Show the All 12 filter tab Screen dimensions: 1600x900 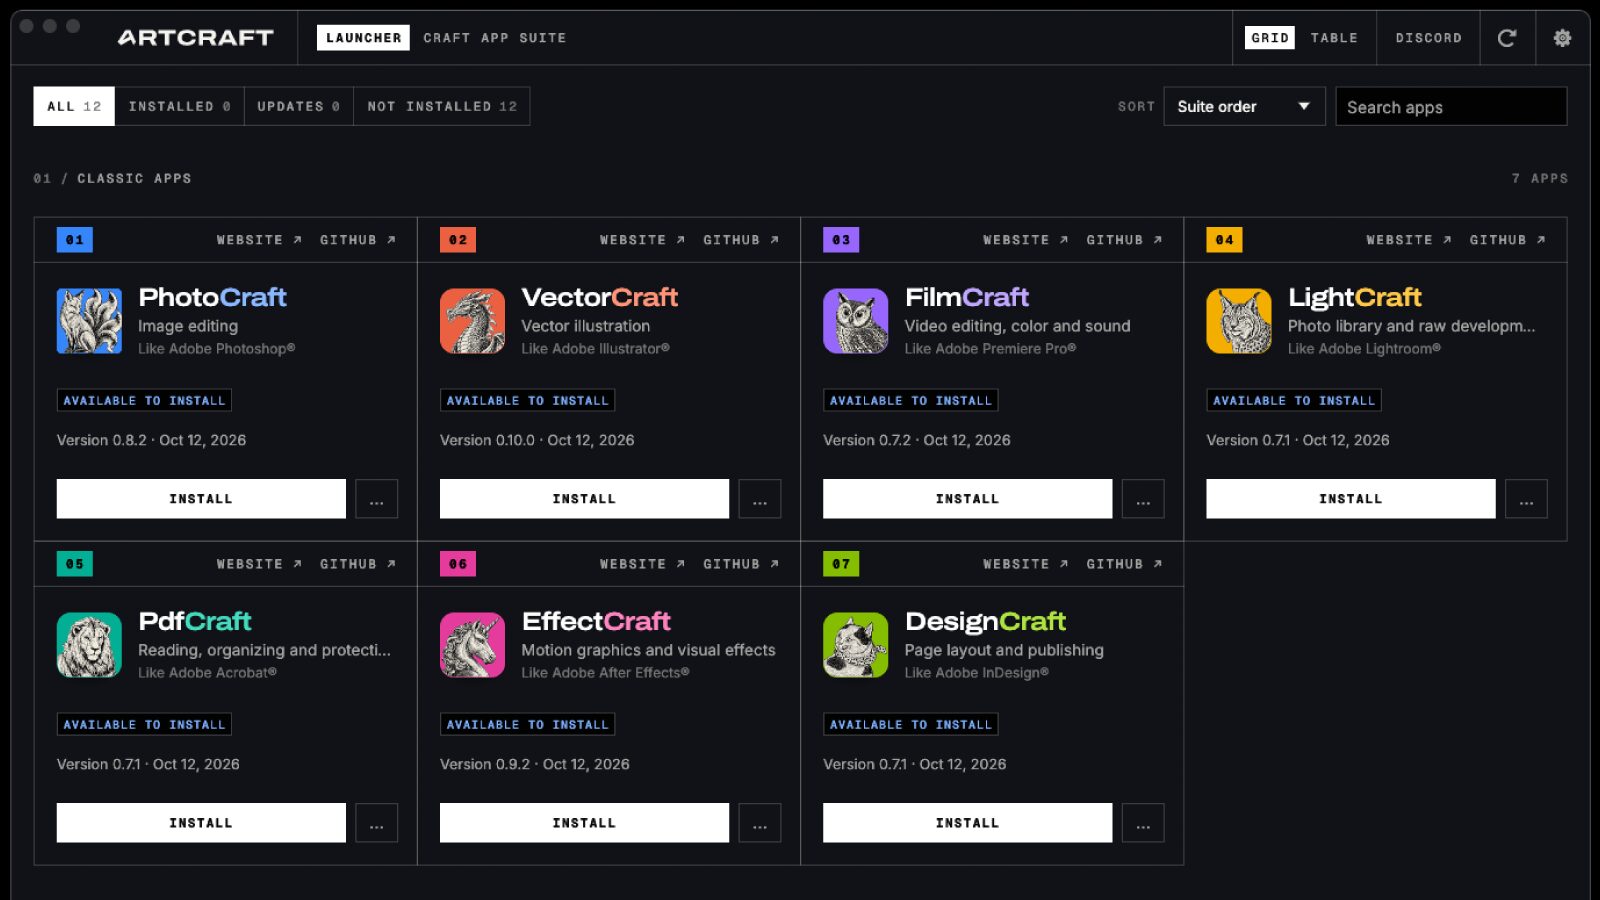coord(74,106)
